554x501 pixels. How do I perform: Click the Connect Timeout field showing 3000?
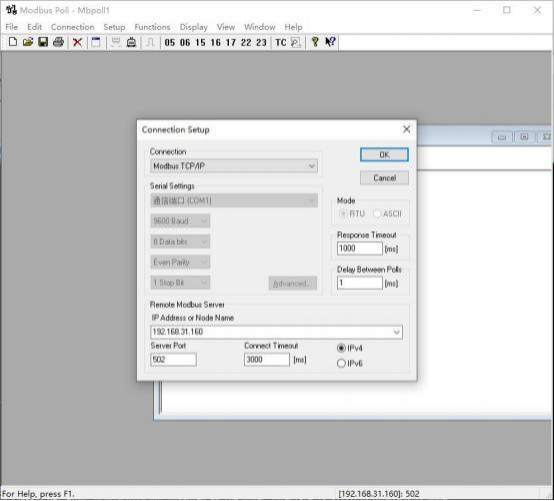click(x=267, y=360)
